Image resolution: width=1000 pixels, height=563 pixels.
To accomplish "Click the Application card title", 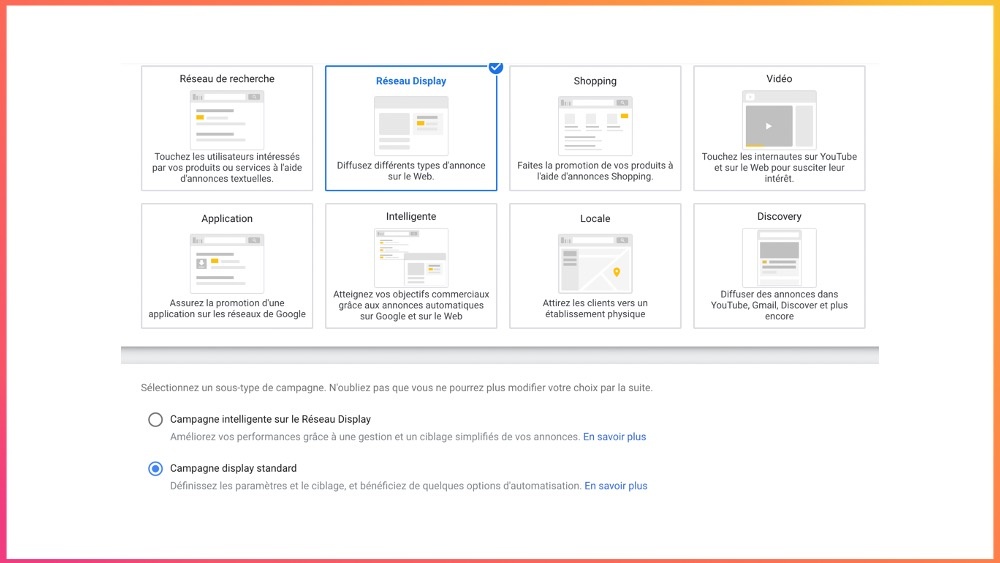I will click(x=227, y=219).
